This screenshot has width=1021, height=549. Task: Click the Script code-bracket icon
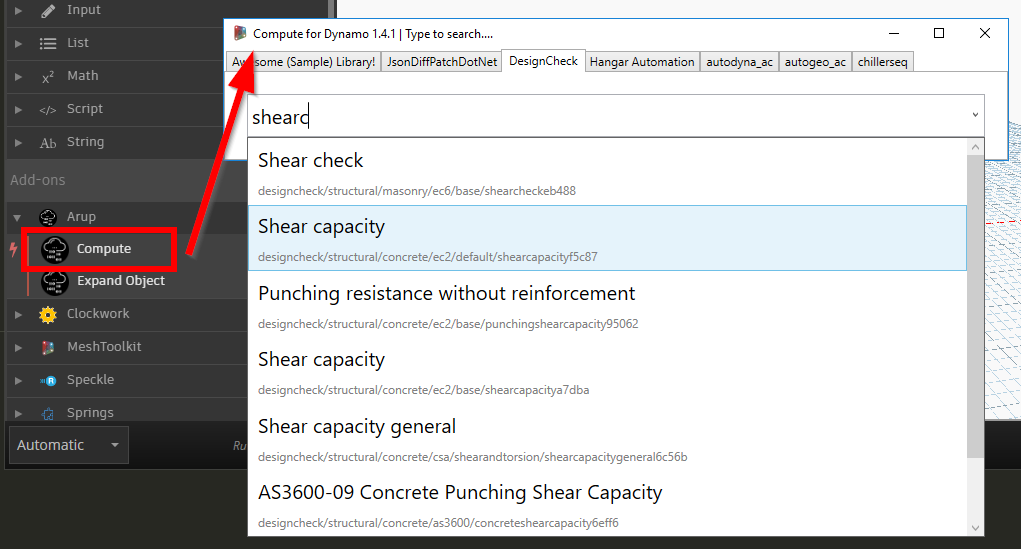(x=48, y=110)
